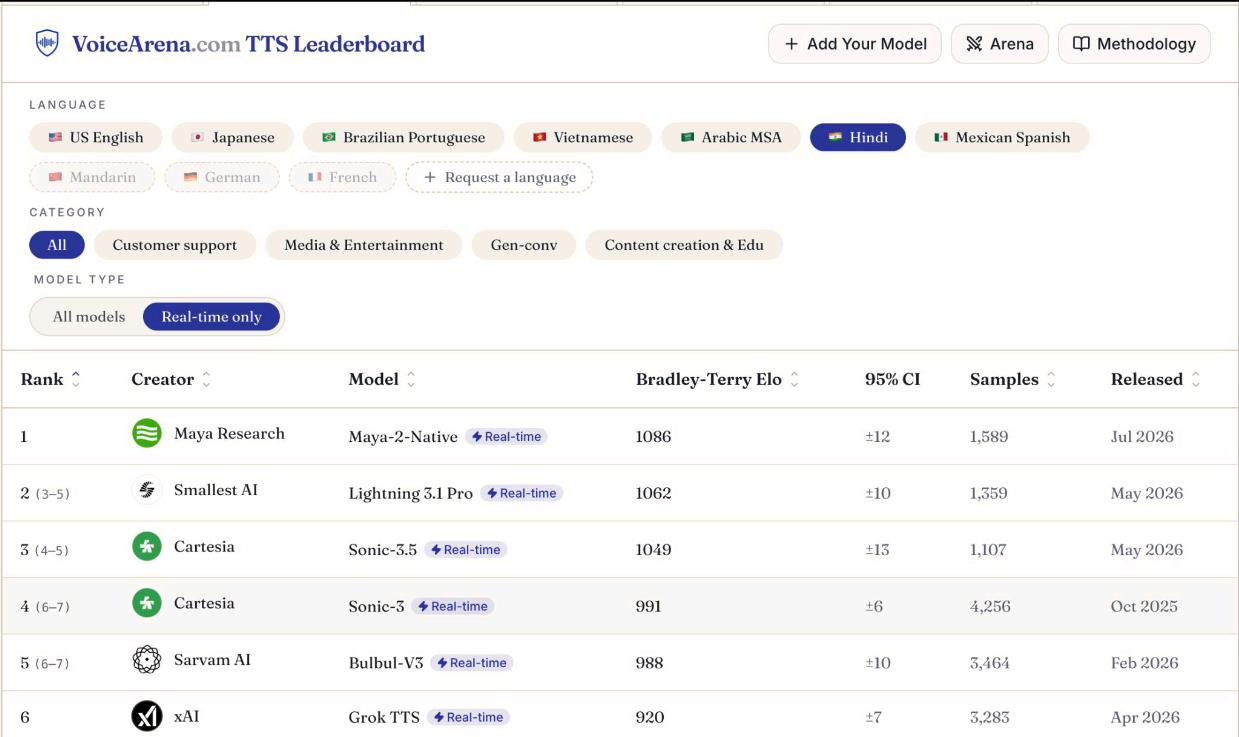Select the Hindi language filter
Viewport: 1239px width, 737px height.
858,137
